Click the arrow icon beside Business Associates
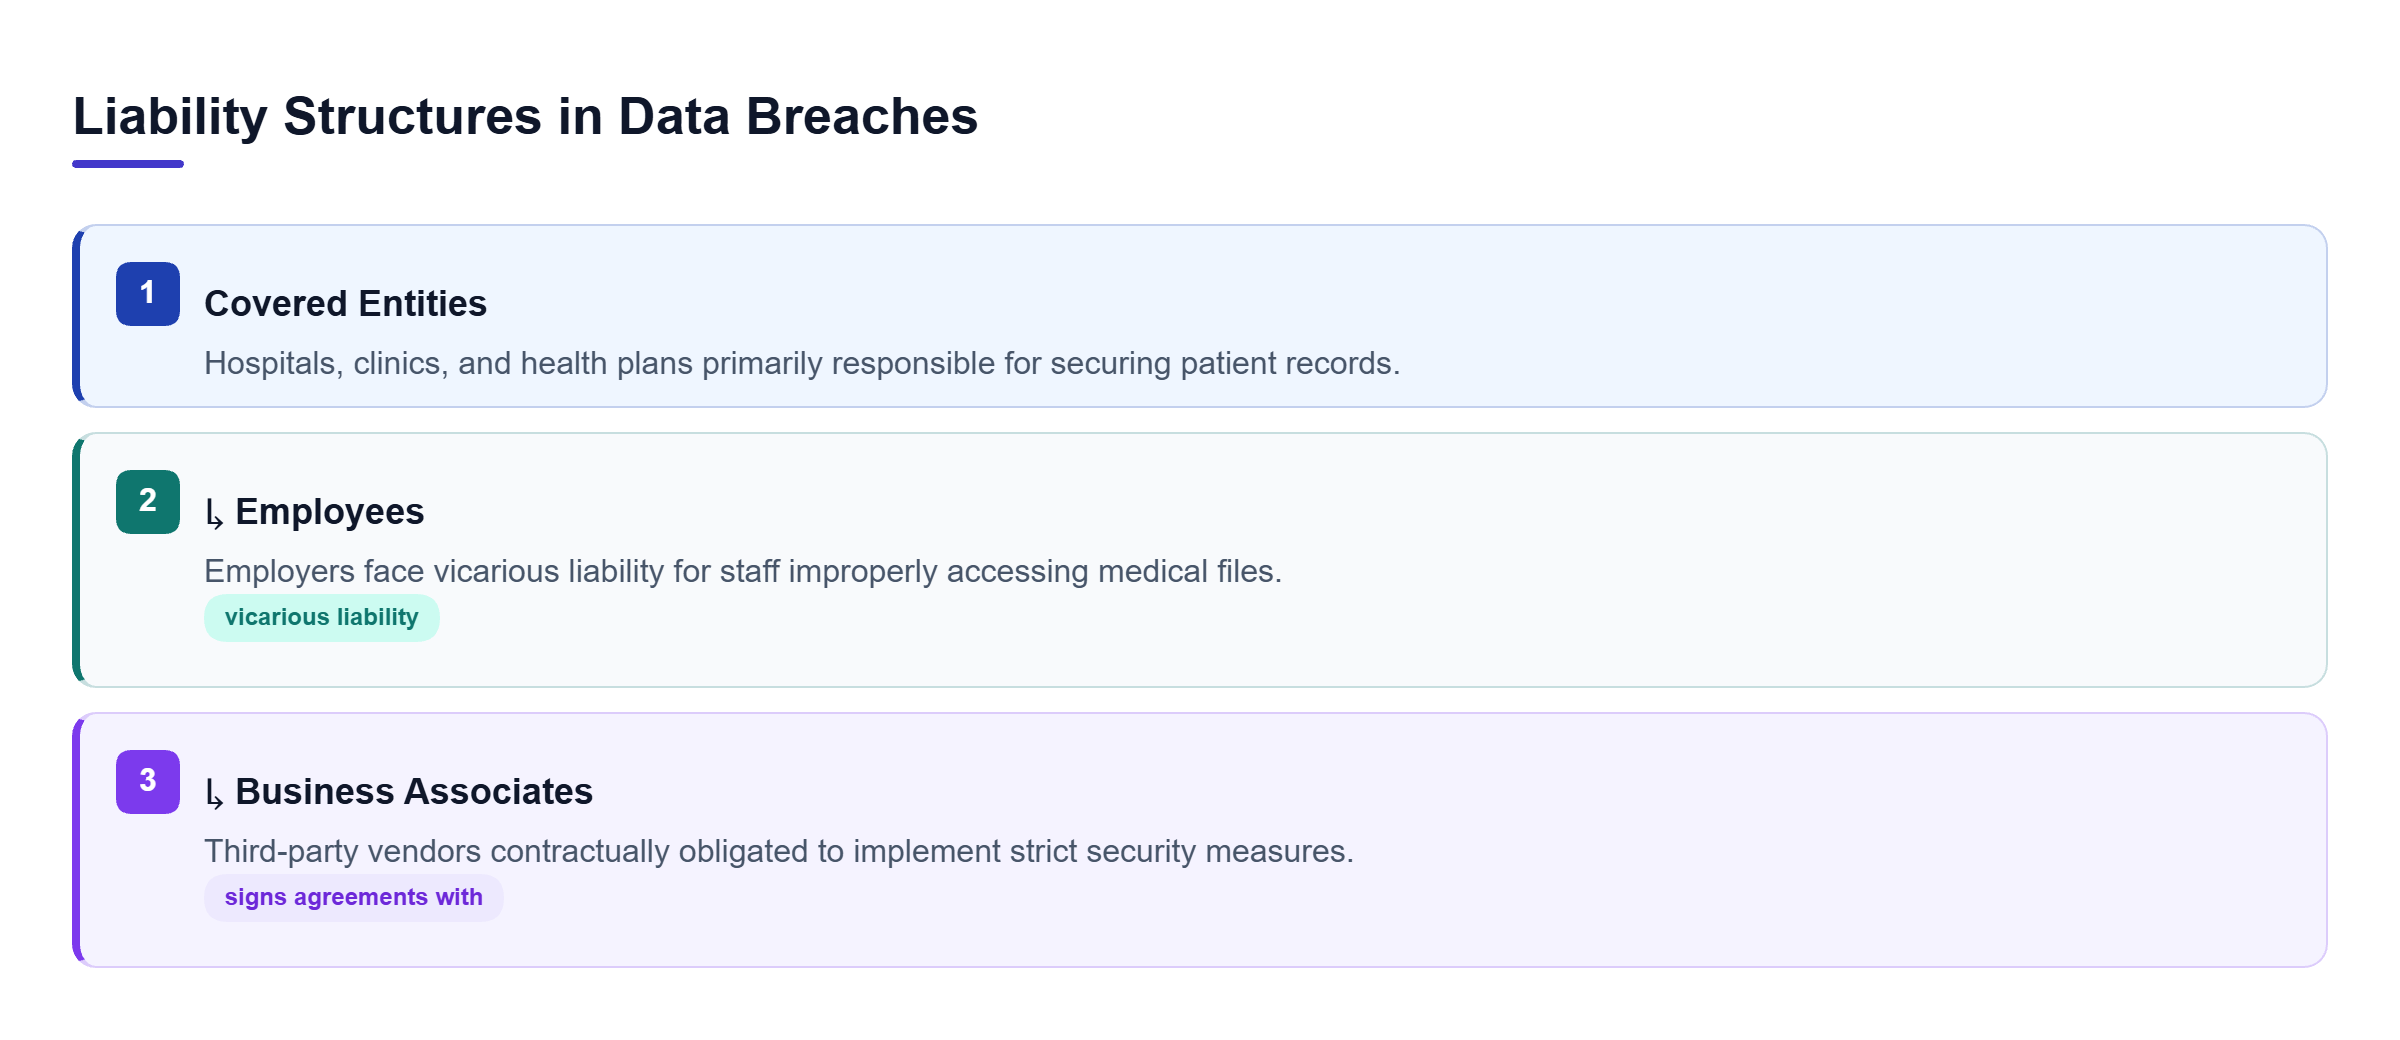 pyautogui.click(x=214, y=794)
